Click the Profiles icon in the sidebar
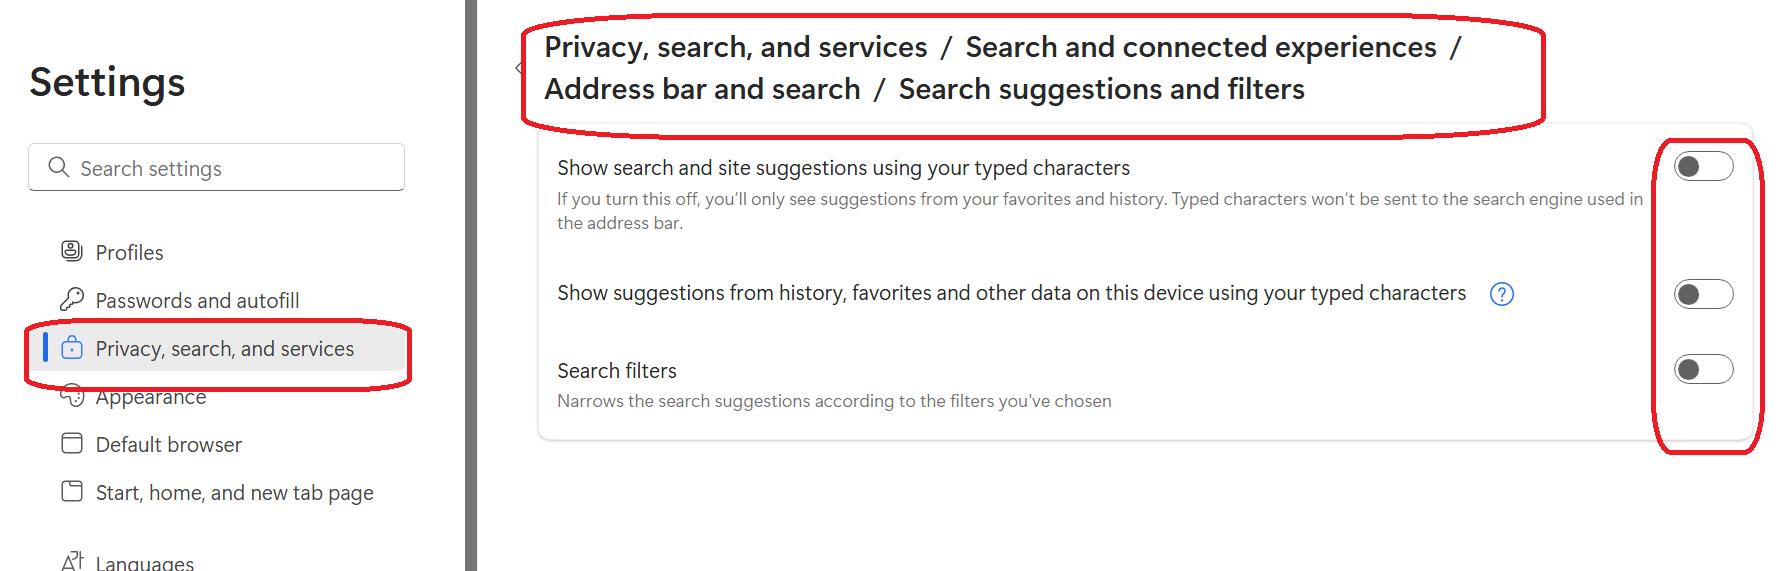This screenshot has width=1786, height=571. [72, 251]
